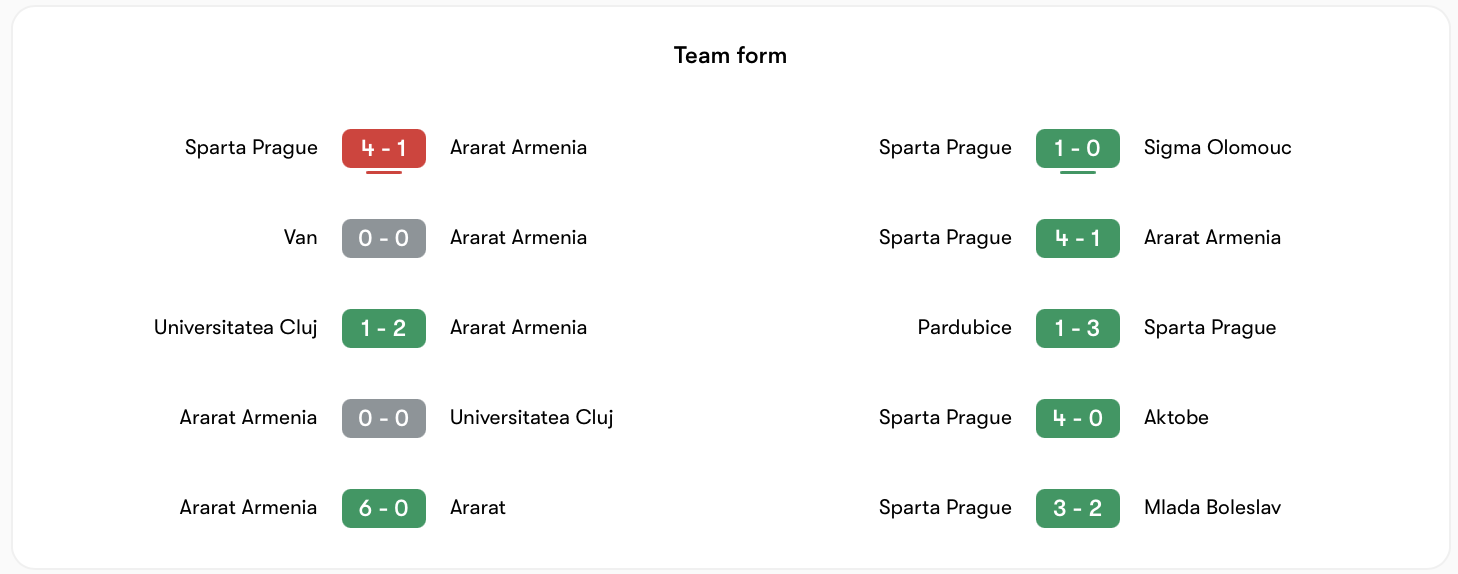Click the 4 - 0 score against Aktobe

pyautogui.click(x=1078, y=418)
